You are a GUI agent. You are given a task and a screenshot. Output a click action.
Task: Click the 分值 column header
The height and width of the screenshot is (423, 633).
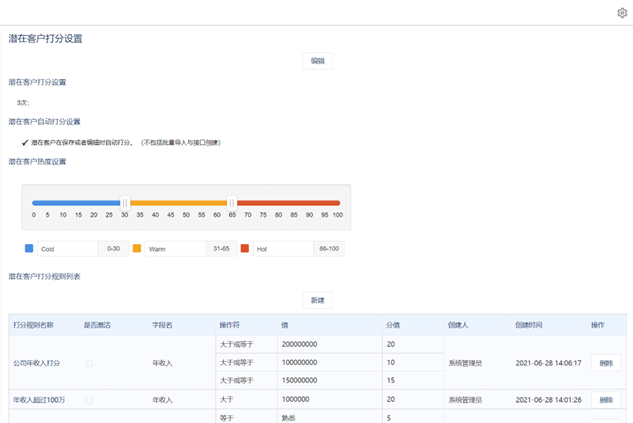[393, 325]
